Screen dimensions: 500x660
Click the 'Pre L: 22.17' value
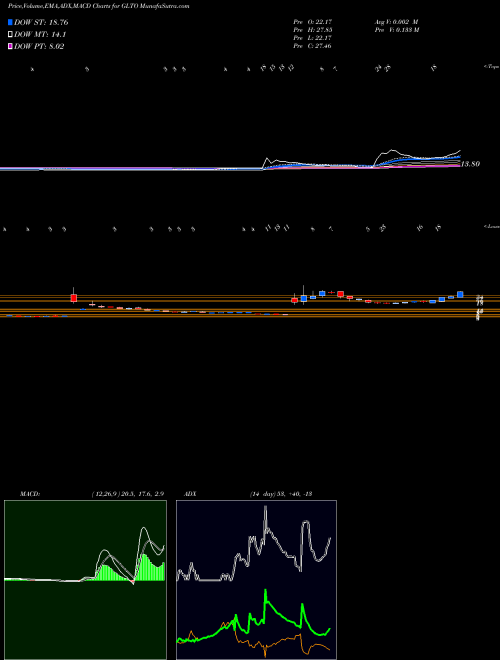(x=312, y=38)
